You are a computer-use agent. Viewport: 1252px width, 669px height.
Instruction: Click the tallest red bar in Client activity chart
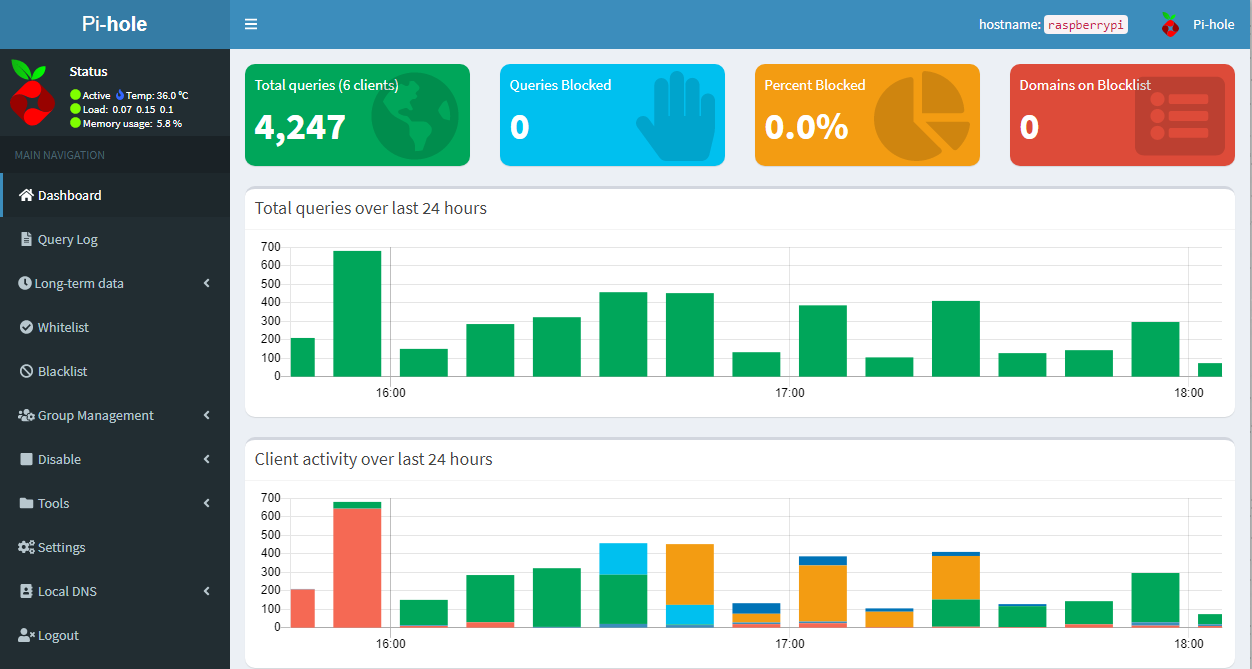pos(357,568)
